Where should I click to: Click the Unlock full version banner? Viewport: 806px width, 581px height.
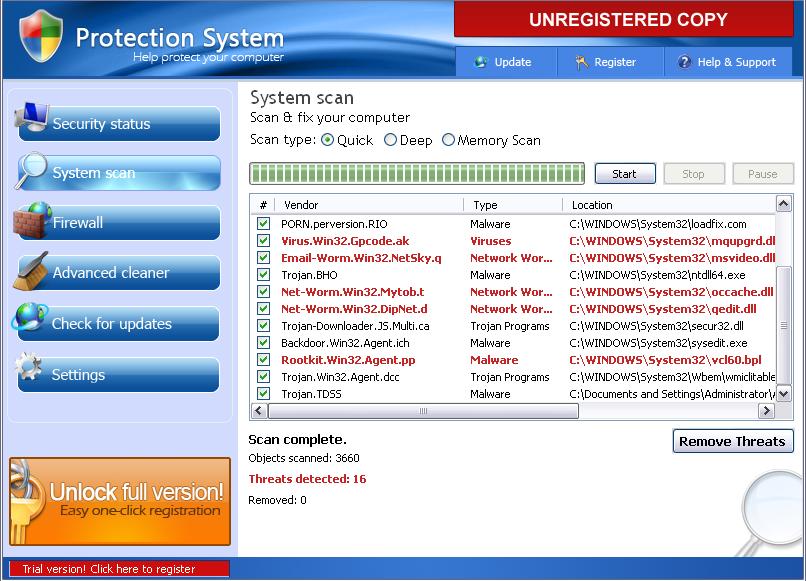(120, 501)
